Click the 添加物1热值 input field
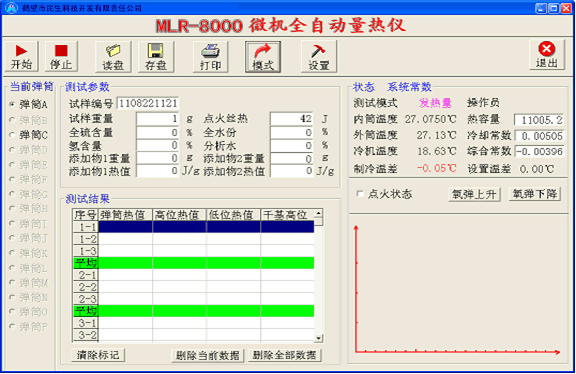 (158, 171)
